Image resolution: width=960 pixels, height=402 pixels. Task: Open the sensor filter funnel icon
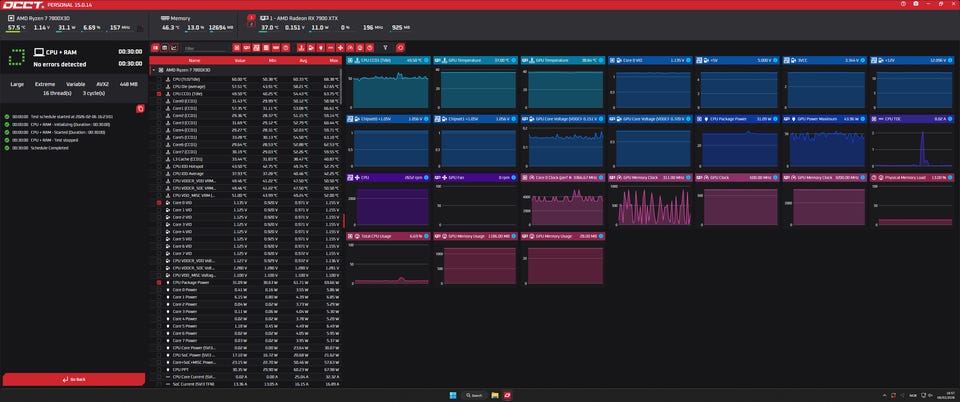pyautogui.click(x=385, y=47)
